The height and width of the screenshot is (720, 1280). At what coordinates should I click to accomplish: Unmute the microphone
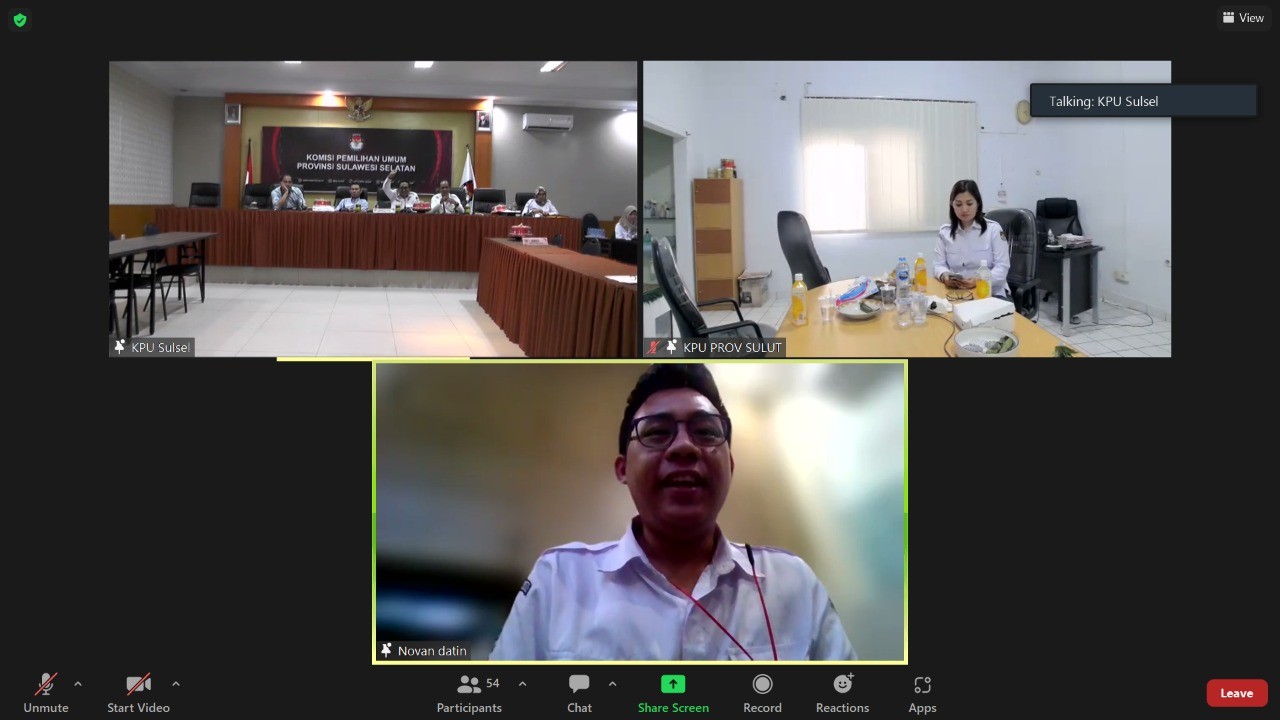tap(46, 692)
